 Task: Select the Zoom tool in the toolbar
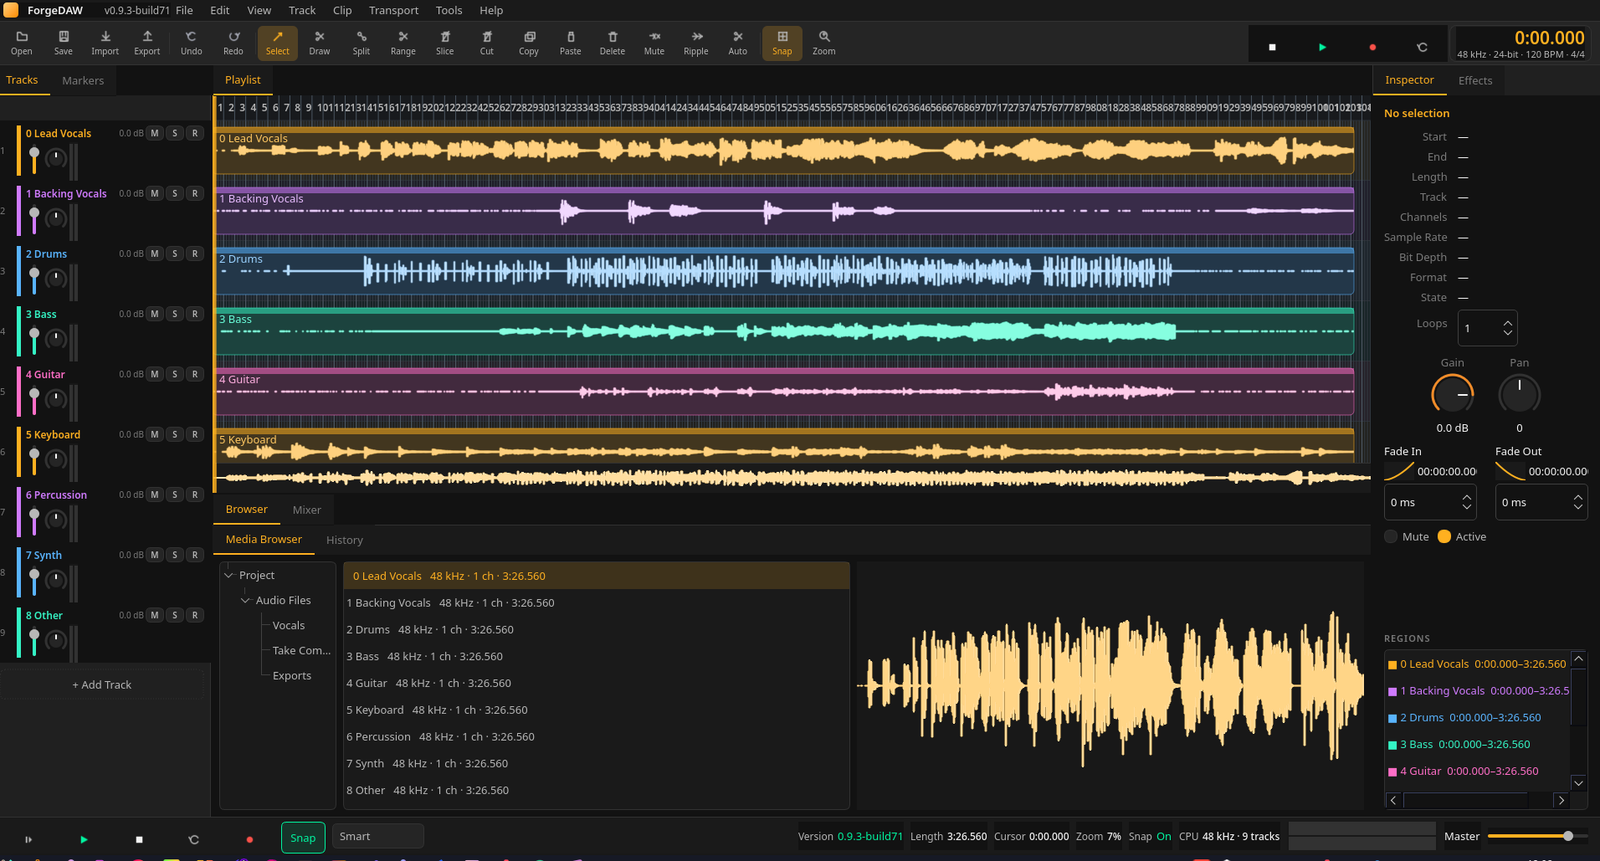824,43
